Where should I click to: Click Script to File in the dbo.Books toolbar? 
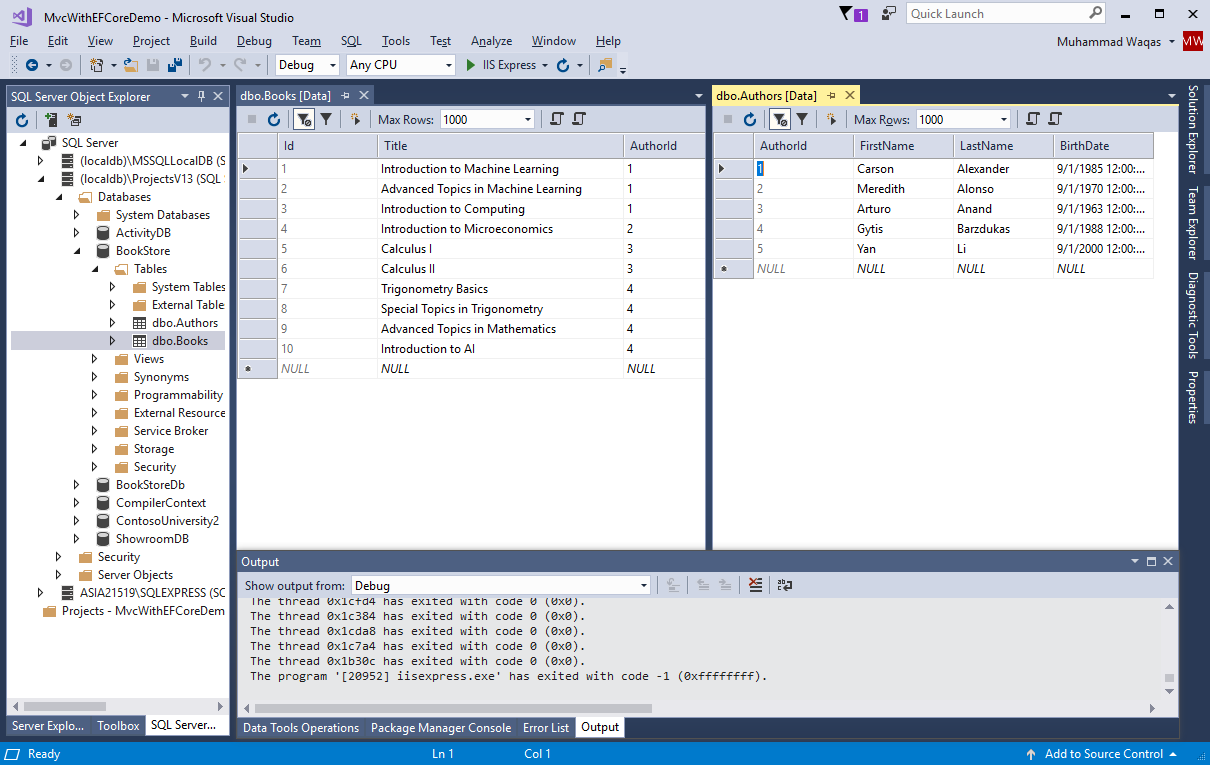pyautogui.click(x=579, y=119)
